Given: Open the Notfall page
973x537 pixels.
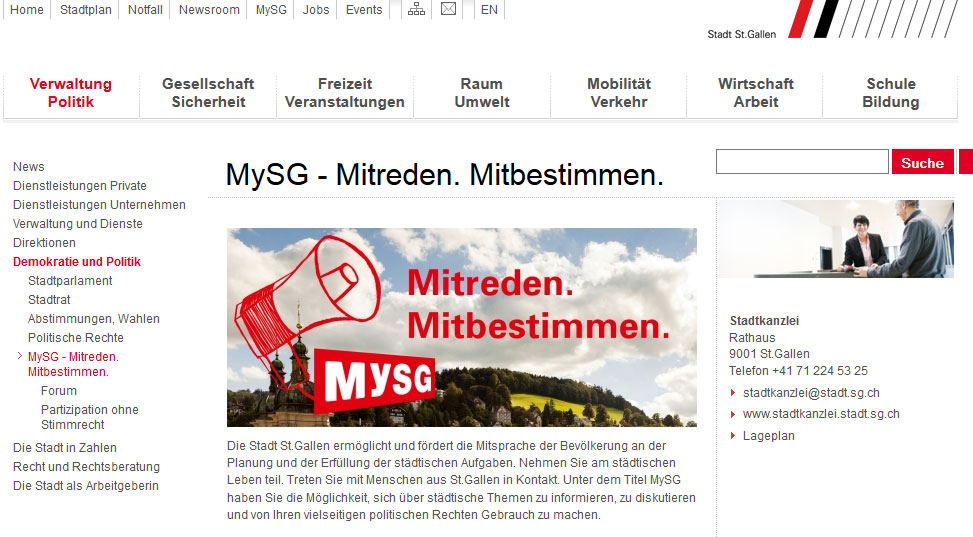Looking at the screenshot, I should tap(145, 10).
